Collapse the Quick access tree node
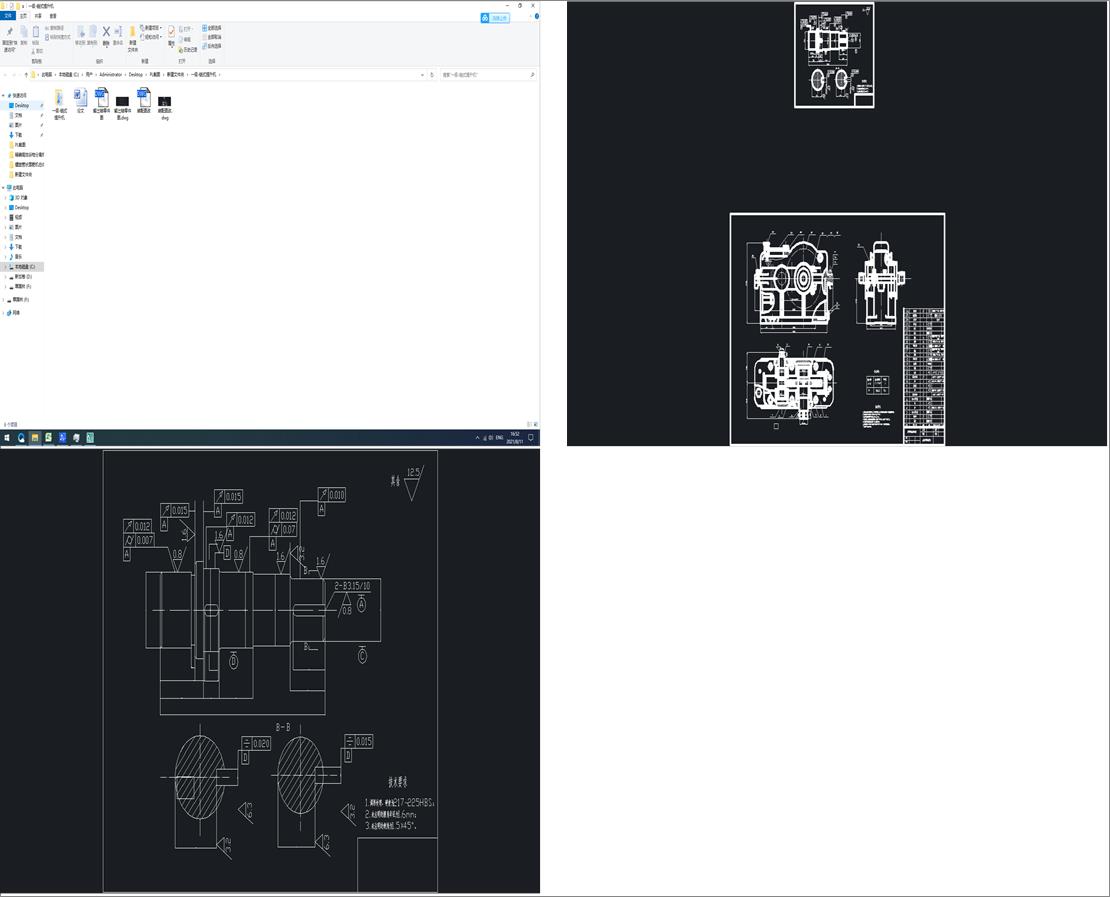Screen dimensions: 1110x897 4,96
